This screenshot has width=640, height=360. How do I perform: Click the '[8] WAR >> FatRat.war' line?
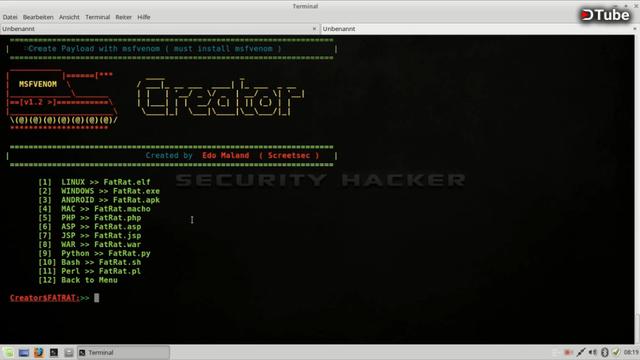pos(89,244)
